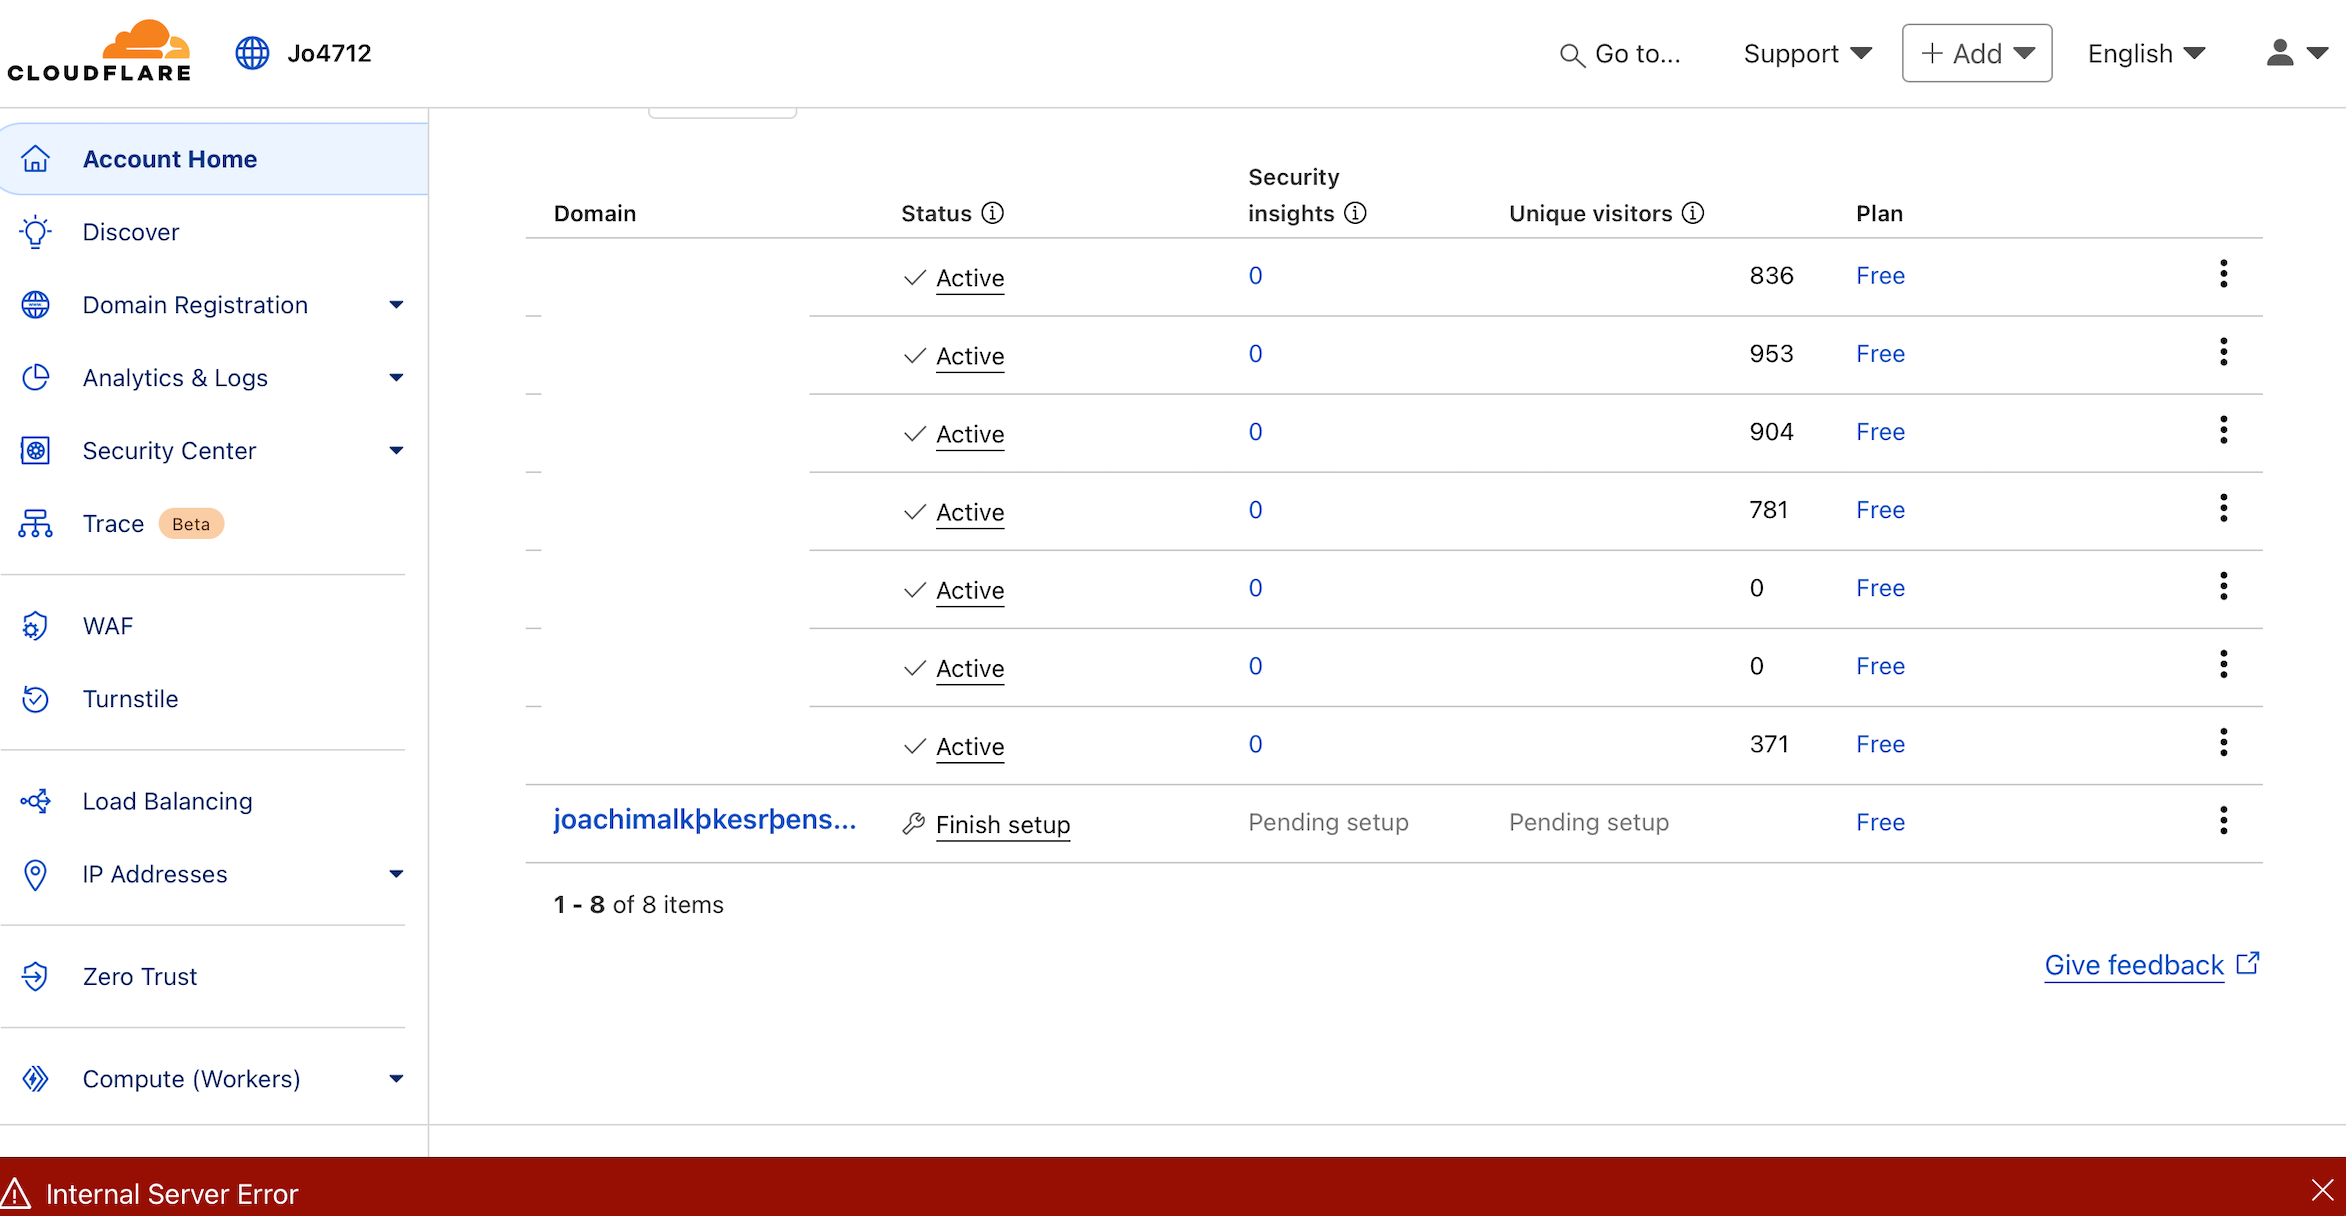
Task: Expand the Compute (Workers) section
Action: point(396,1079)
